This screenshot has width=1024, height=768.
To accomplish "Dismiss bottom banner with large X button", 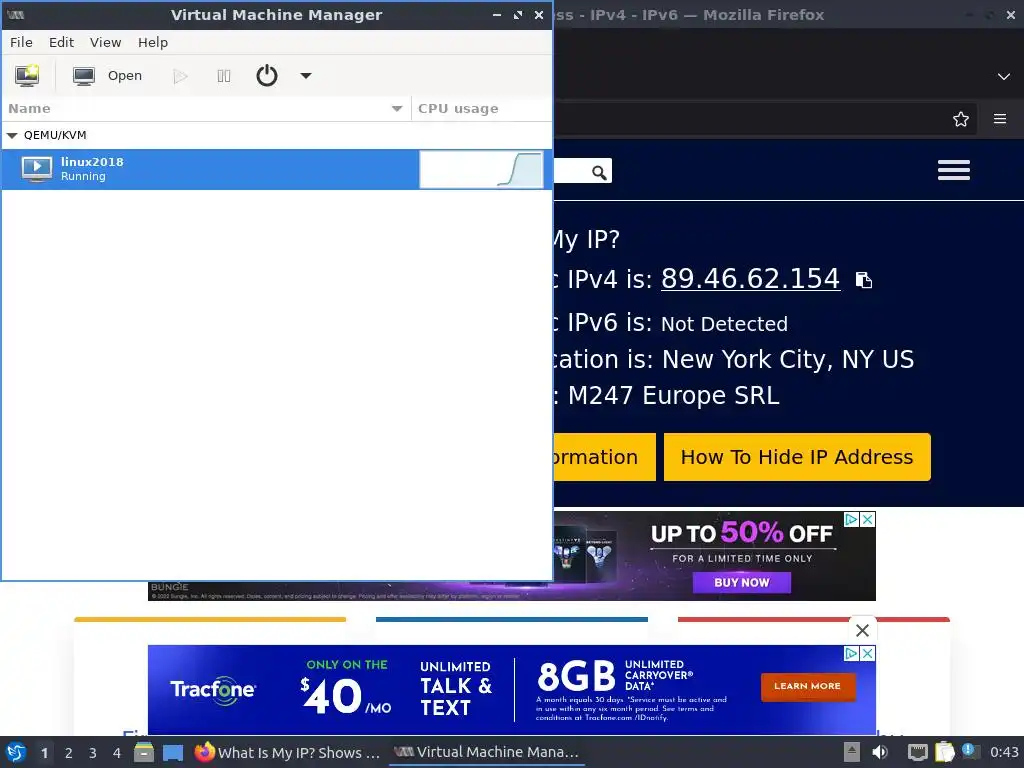I will pos(862,630).
